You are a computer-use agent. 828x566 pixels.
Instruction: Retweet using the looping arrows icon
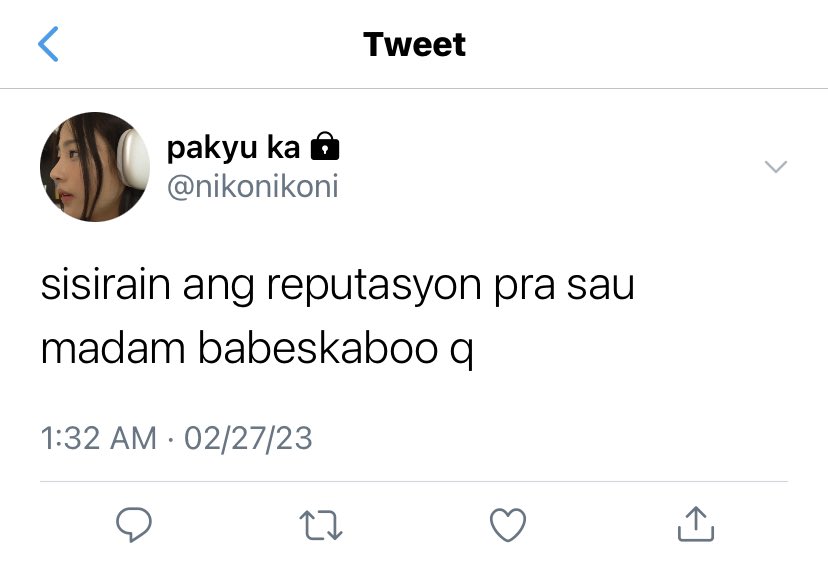tap(321, 524)
